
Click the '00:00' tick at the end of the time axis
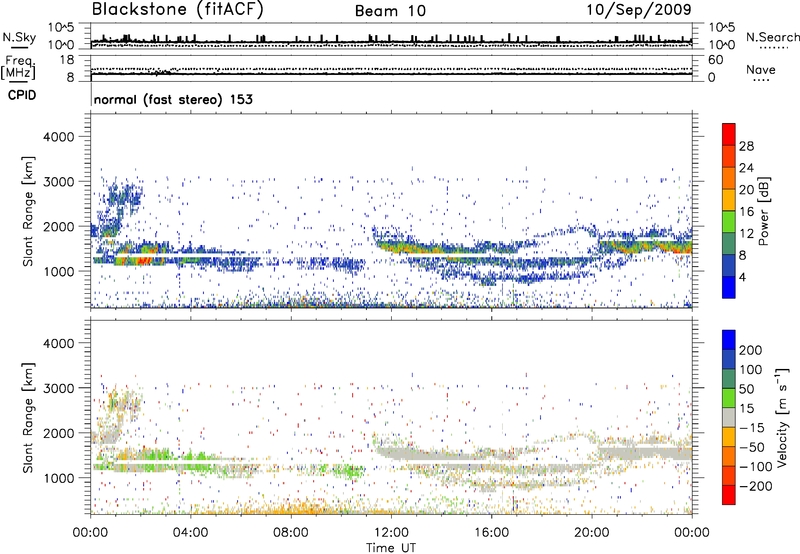[x=691, y=533]
